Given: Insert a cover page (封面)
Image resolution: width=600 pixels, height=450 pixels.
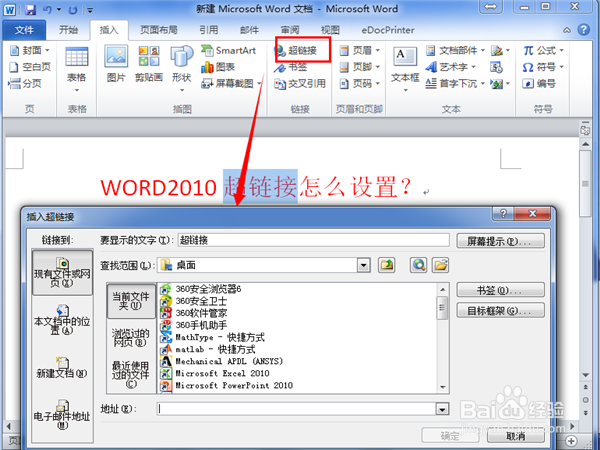Looking at the screenshot, I should tap(30, 50).
